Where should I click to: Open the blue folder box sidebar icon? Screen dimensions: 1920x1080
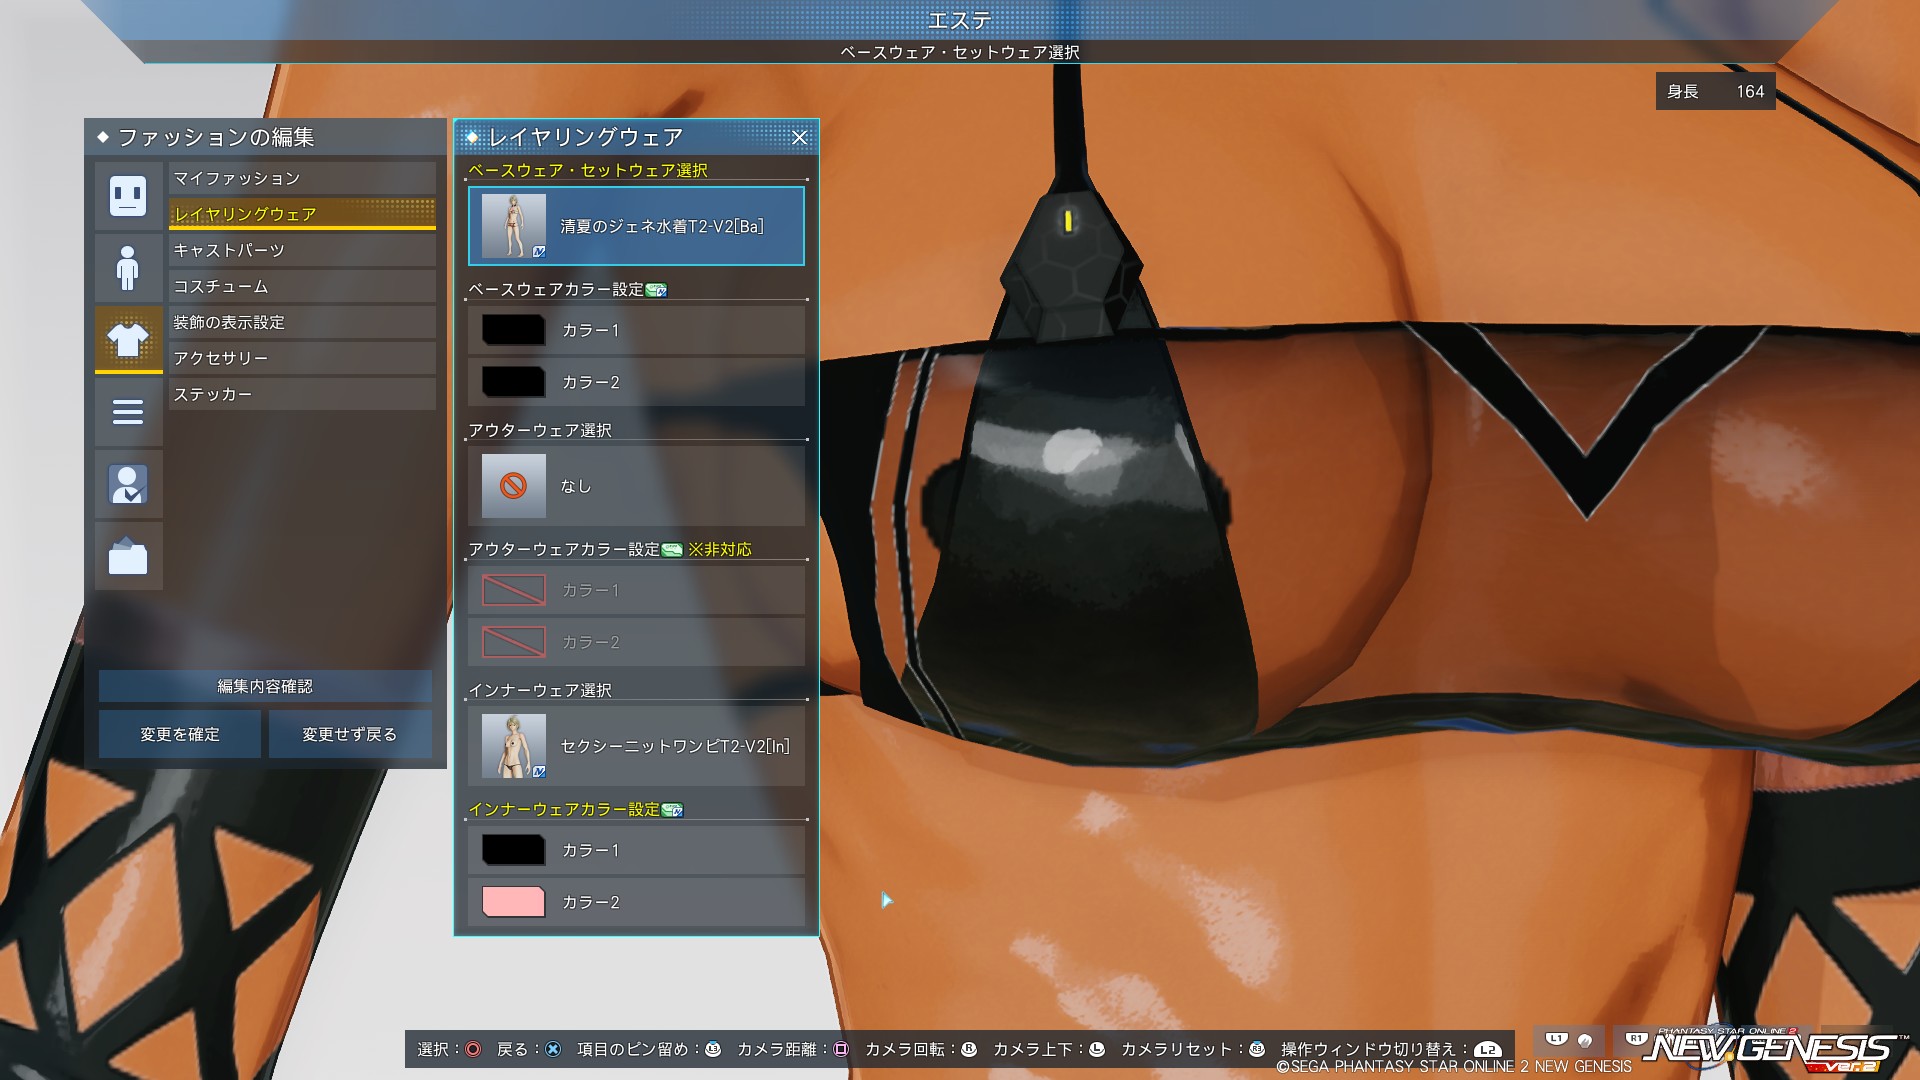[x=128, y=556]
